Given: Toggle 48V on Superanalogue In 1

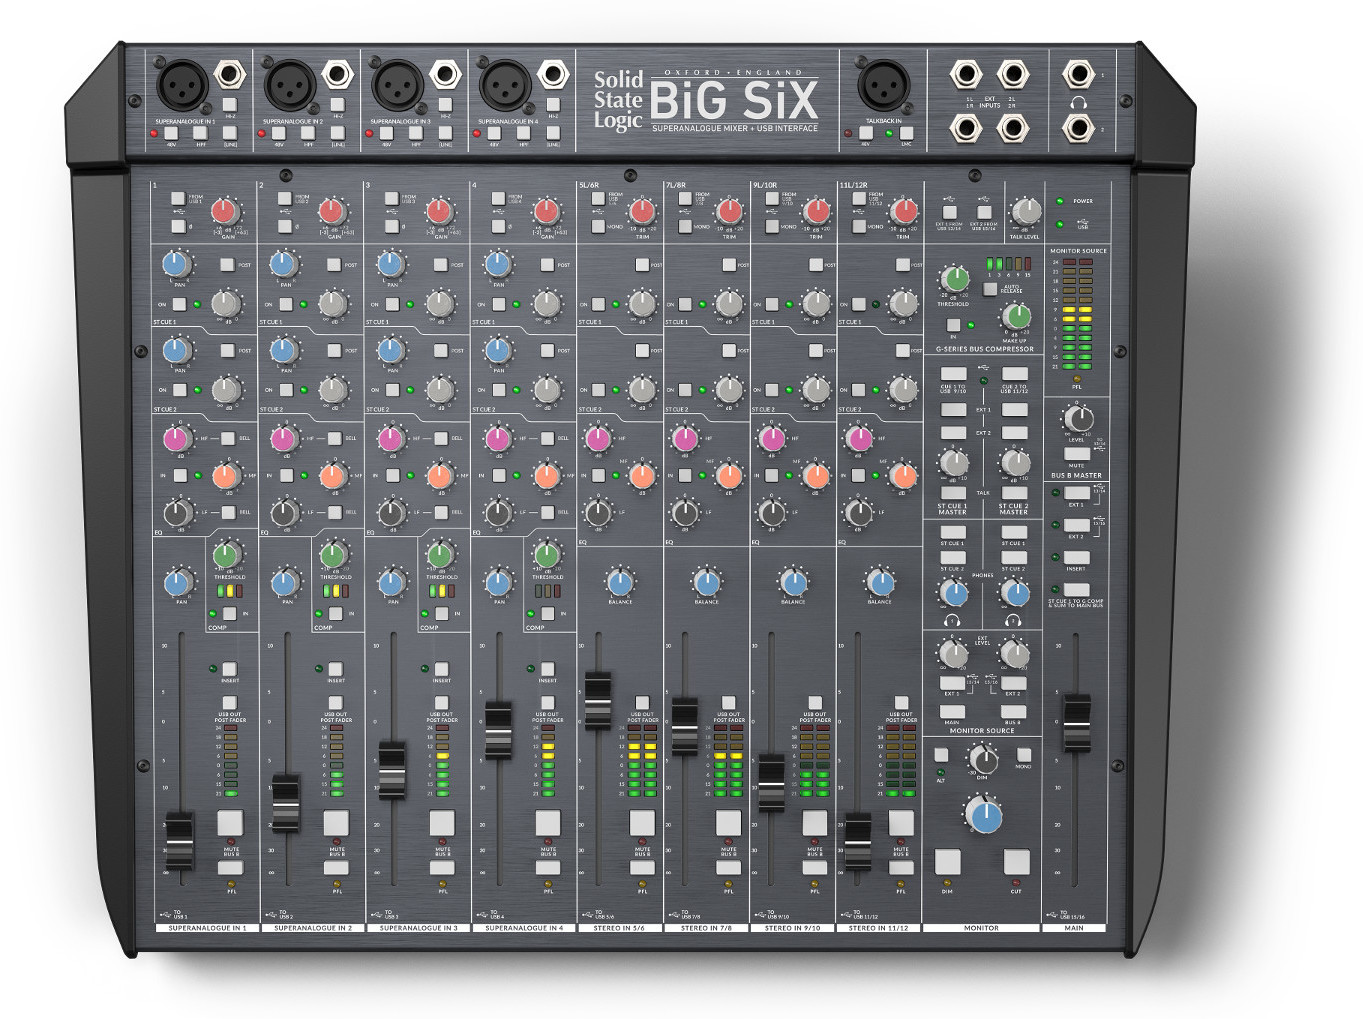Looking at the screenshot, I should (x=171, y=133).
